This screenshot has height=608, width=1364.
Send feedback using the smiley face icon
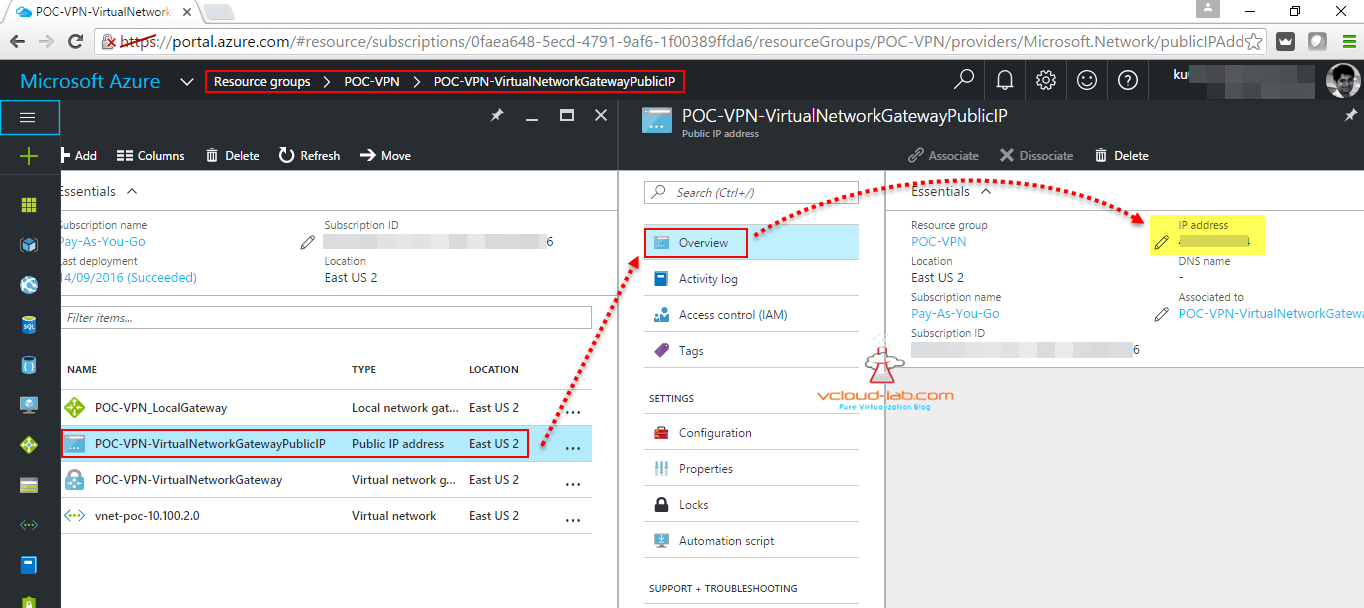(x=1087, y=80)
